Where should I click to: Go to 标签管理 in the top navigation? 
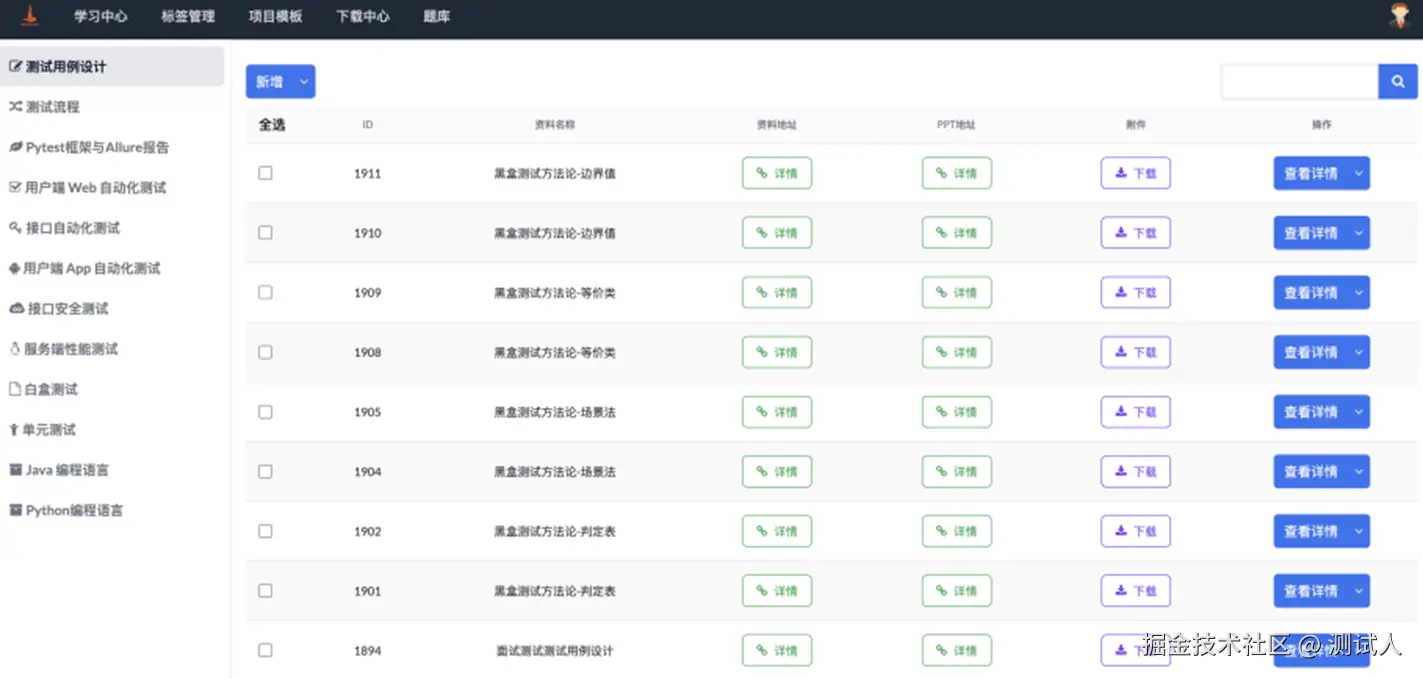[x=188, y=16]
